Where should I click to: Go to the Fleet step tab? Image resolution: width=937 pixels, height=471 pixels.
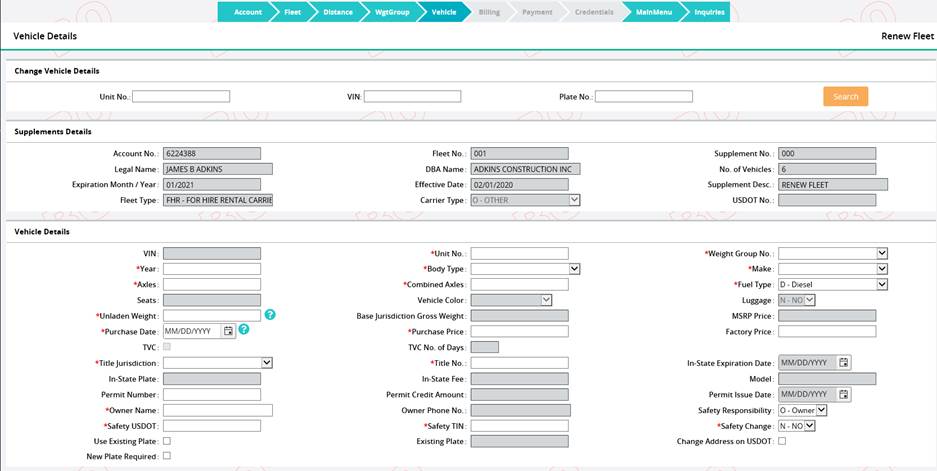tap(291, 12)
